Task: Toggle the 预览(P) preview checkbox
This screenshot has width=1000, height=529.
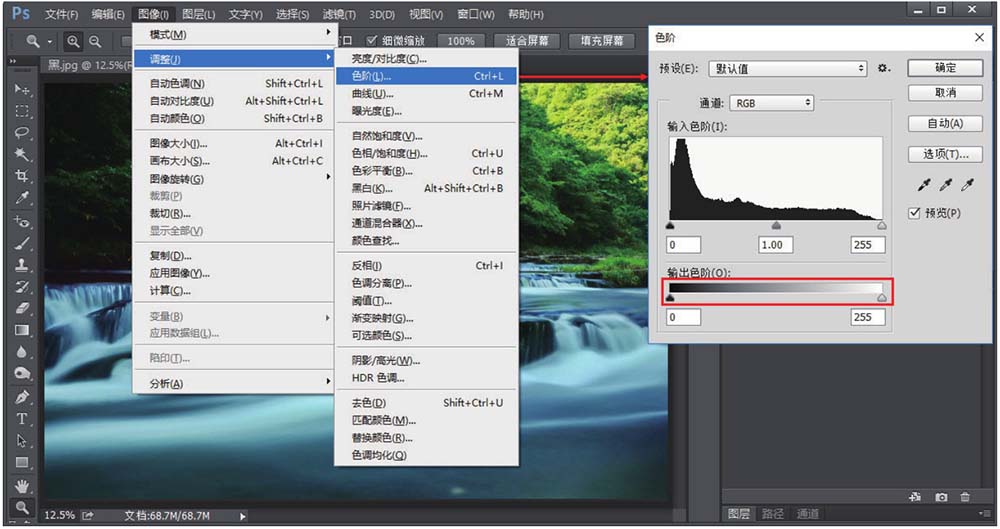Action: pyautogui.click(x=914, y=213)
